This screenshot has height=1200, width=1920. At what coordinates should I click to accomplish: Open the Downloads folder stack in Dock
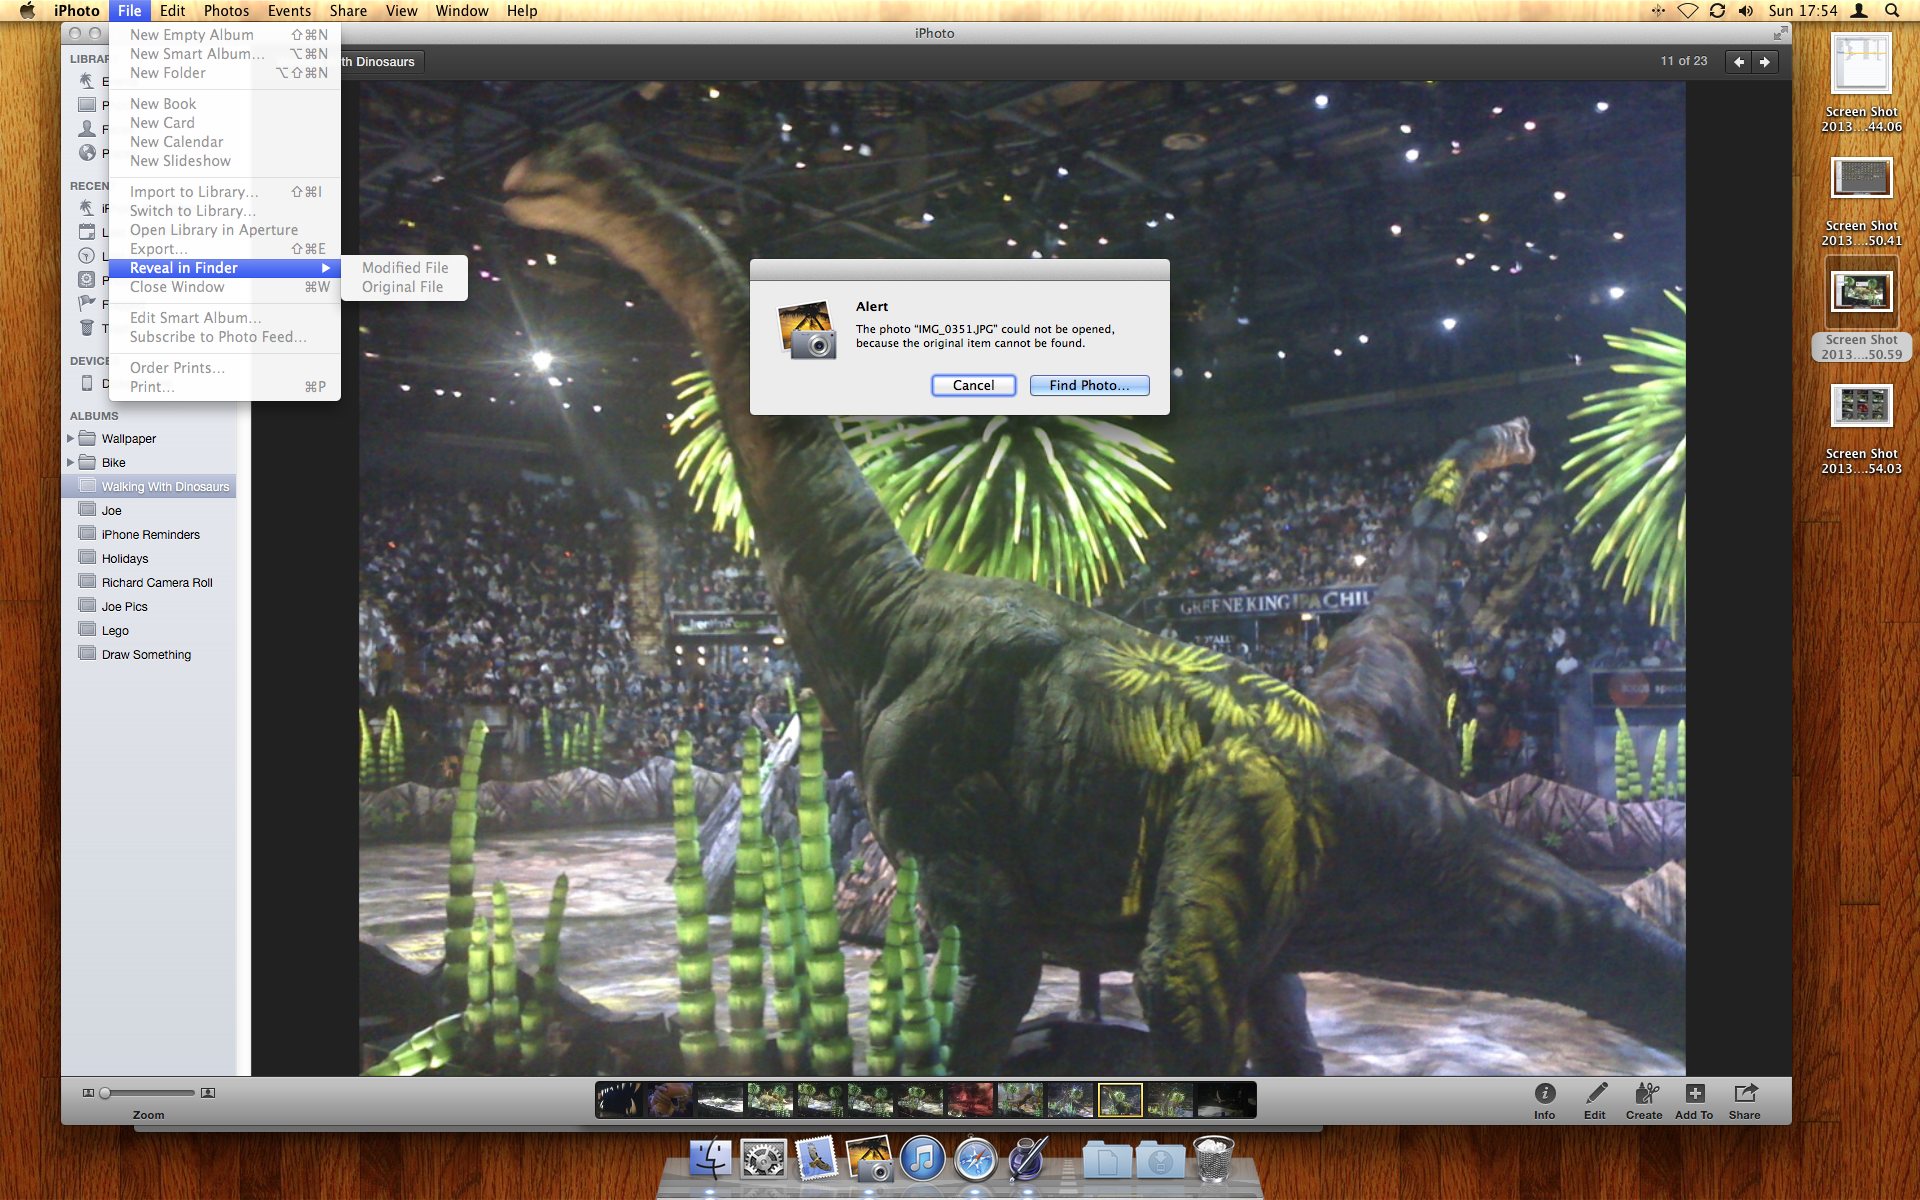tap(1160, 1161)
